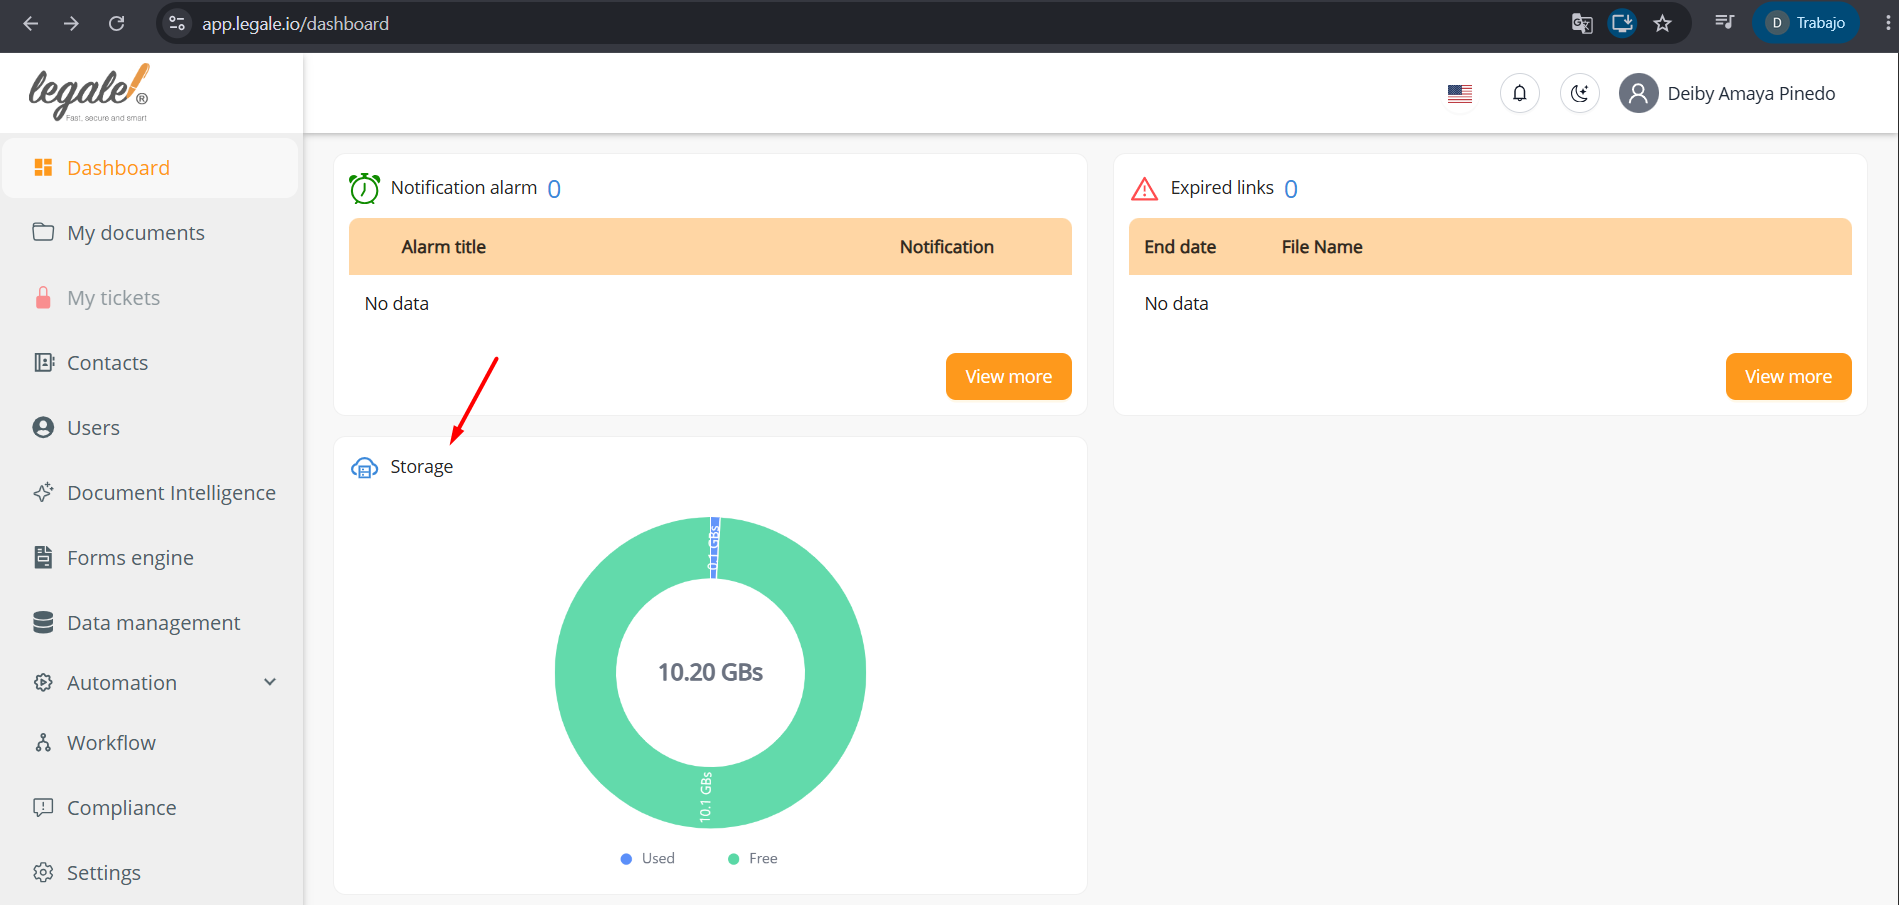This screenshot has width=1899, height=905.
Task: Expand the Automation submenu chevron
Action: click(270, 682)
